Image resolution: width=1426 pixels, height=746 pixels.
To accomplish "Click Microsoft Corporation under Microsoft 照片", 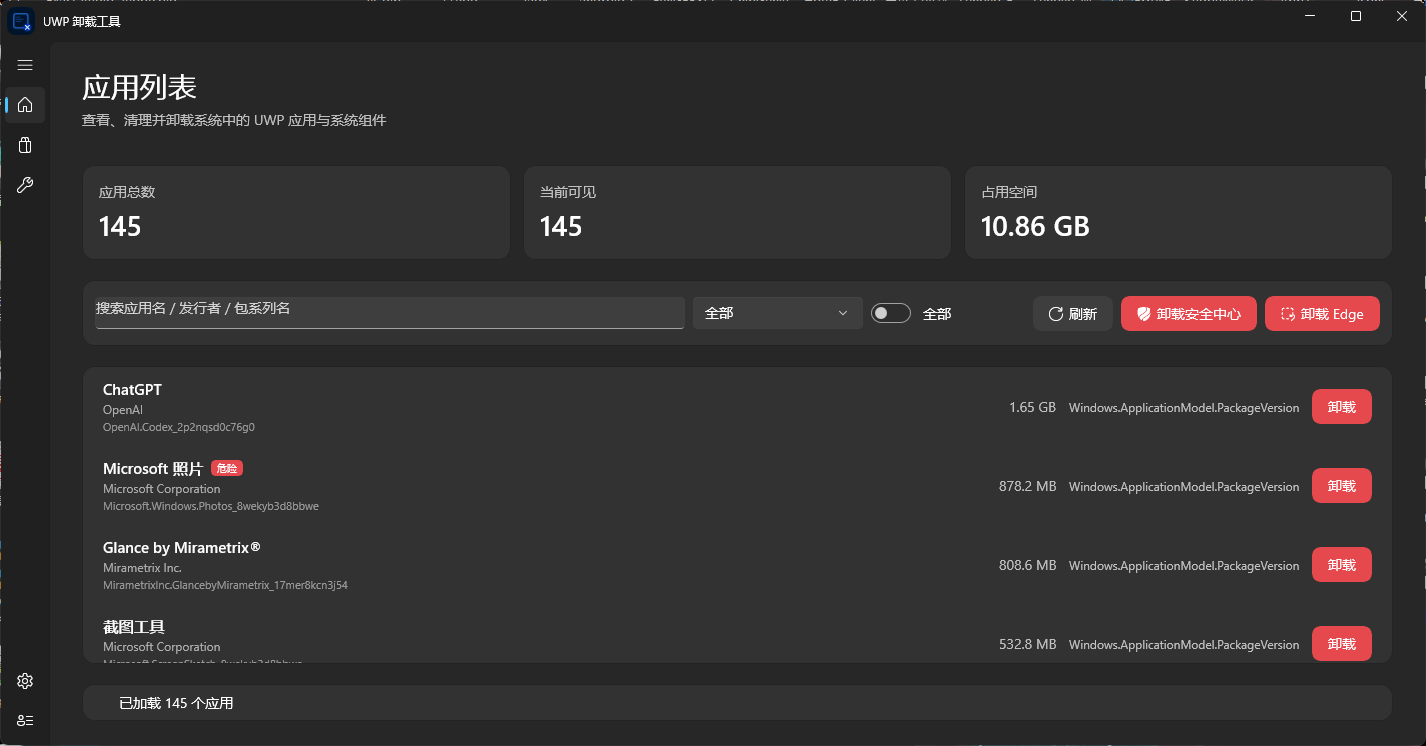I will click(x=162, y=489).
